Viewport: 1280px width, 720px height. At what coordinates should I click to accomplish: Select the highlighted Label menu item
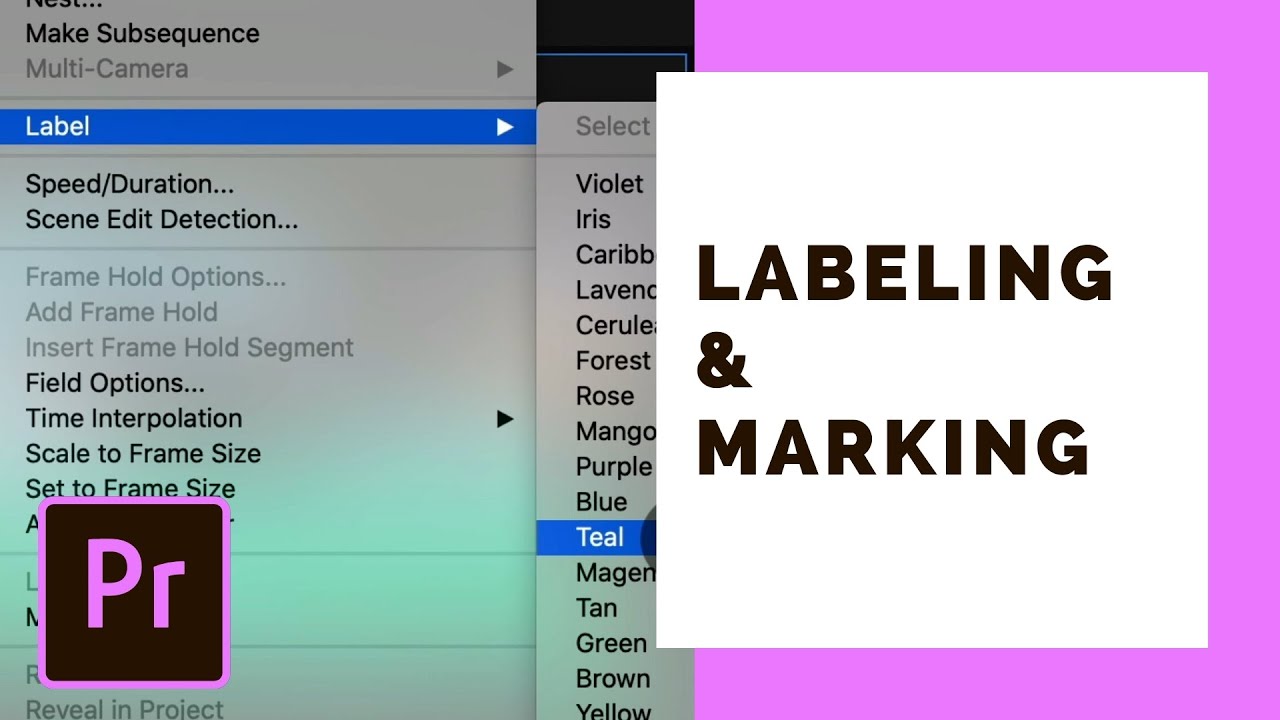click(268, 126)
